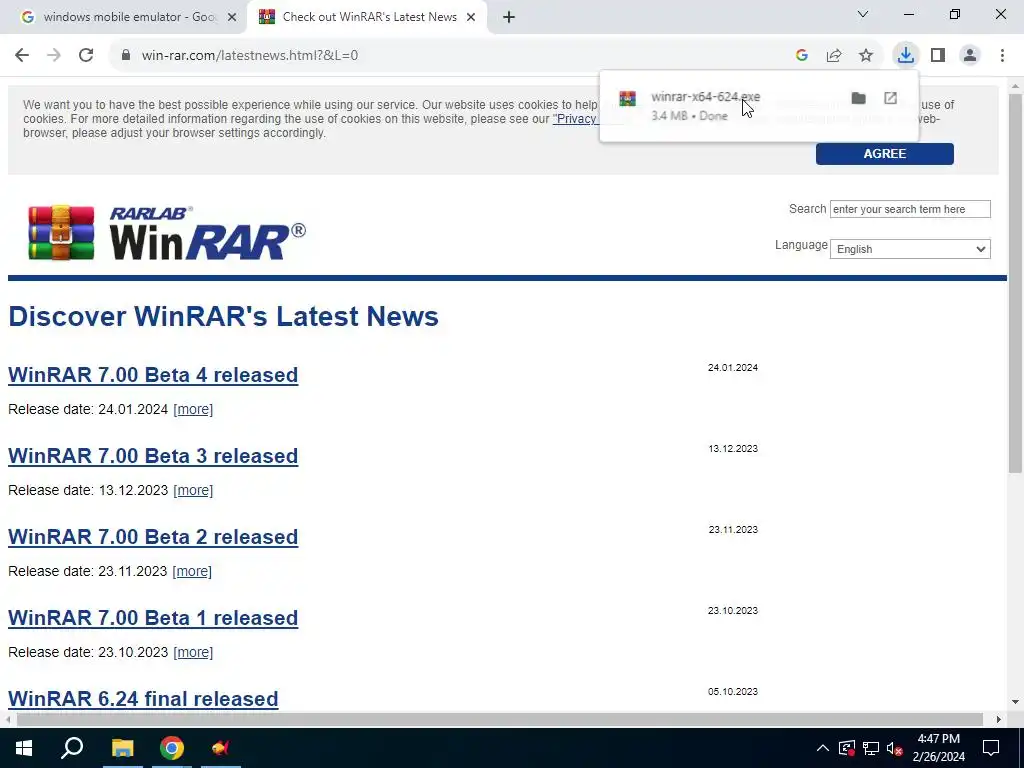Click the fish app icon on taskbar
Image resolution: width=1024 pixels, height=768 pixels.
tap(221, 748)
